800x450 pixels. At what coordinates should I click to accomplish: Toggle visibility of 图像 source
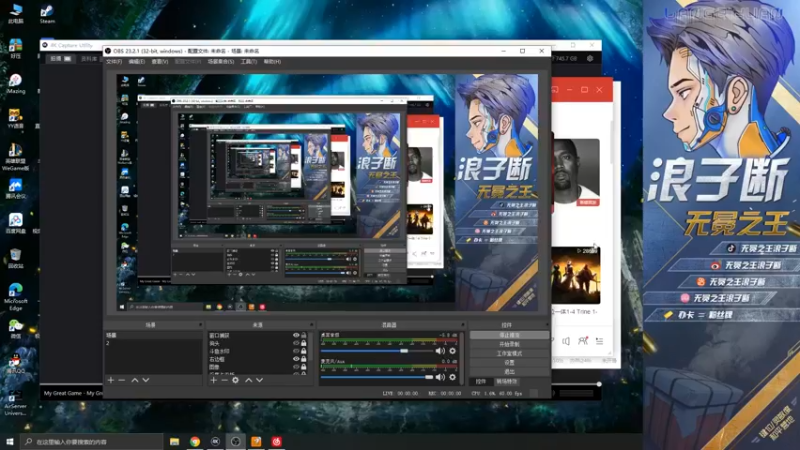296,367
